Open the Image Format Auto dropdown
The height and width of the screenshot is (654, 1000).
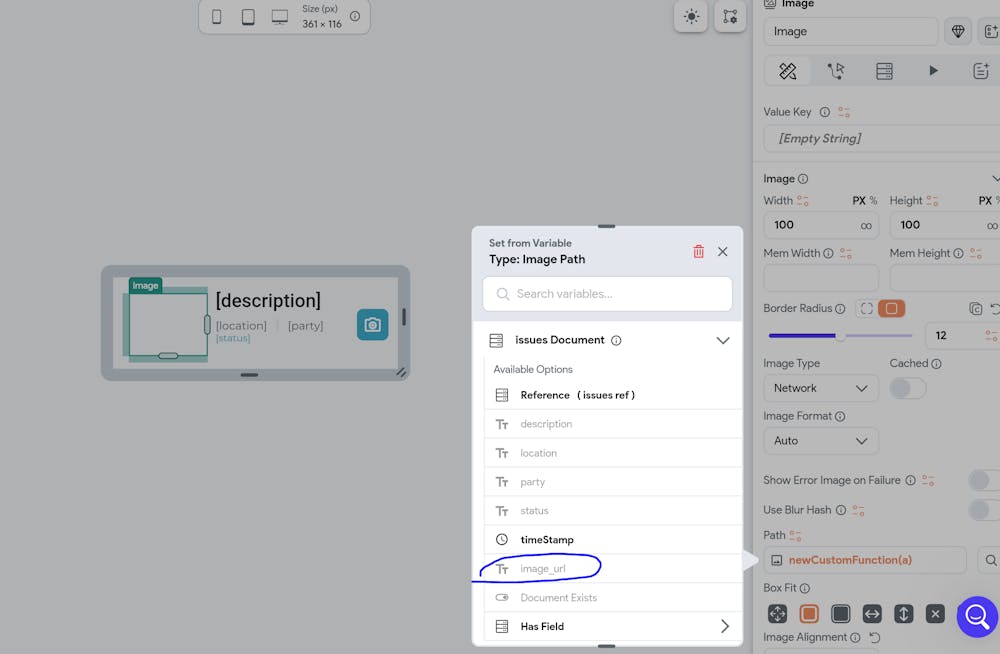click(x=821, y=441)
